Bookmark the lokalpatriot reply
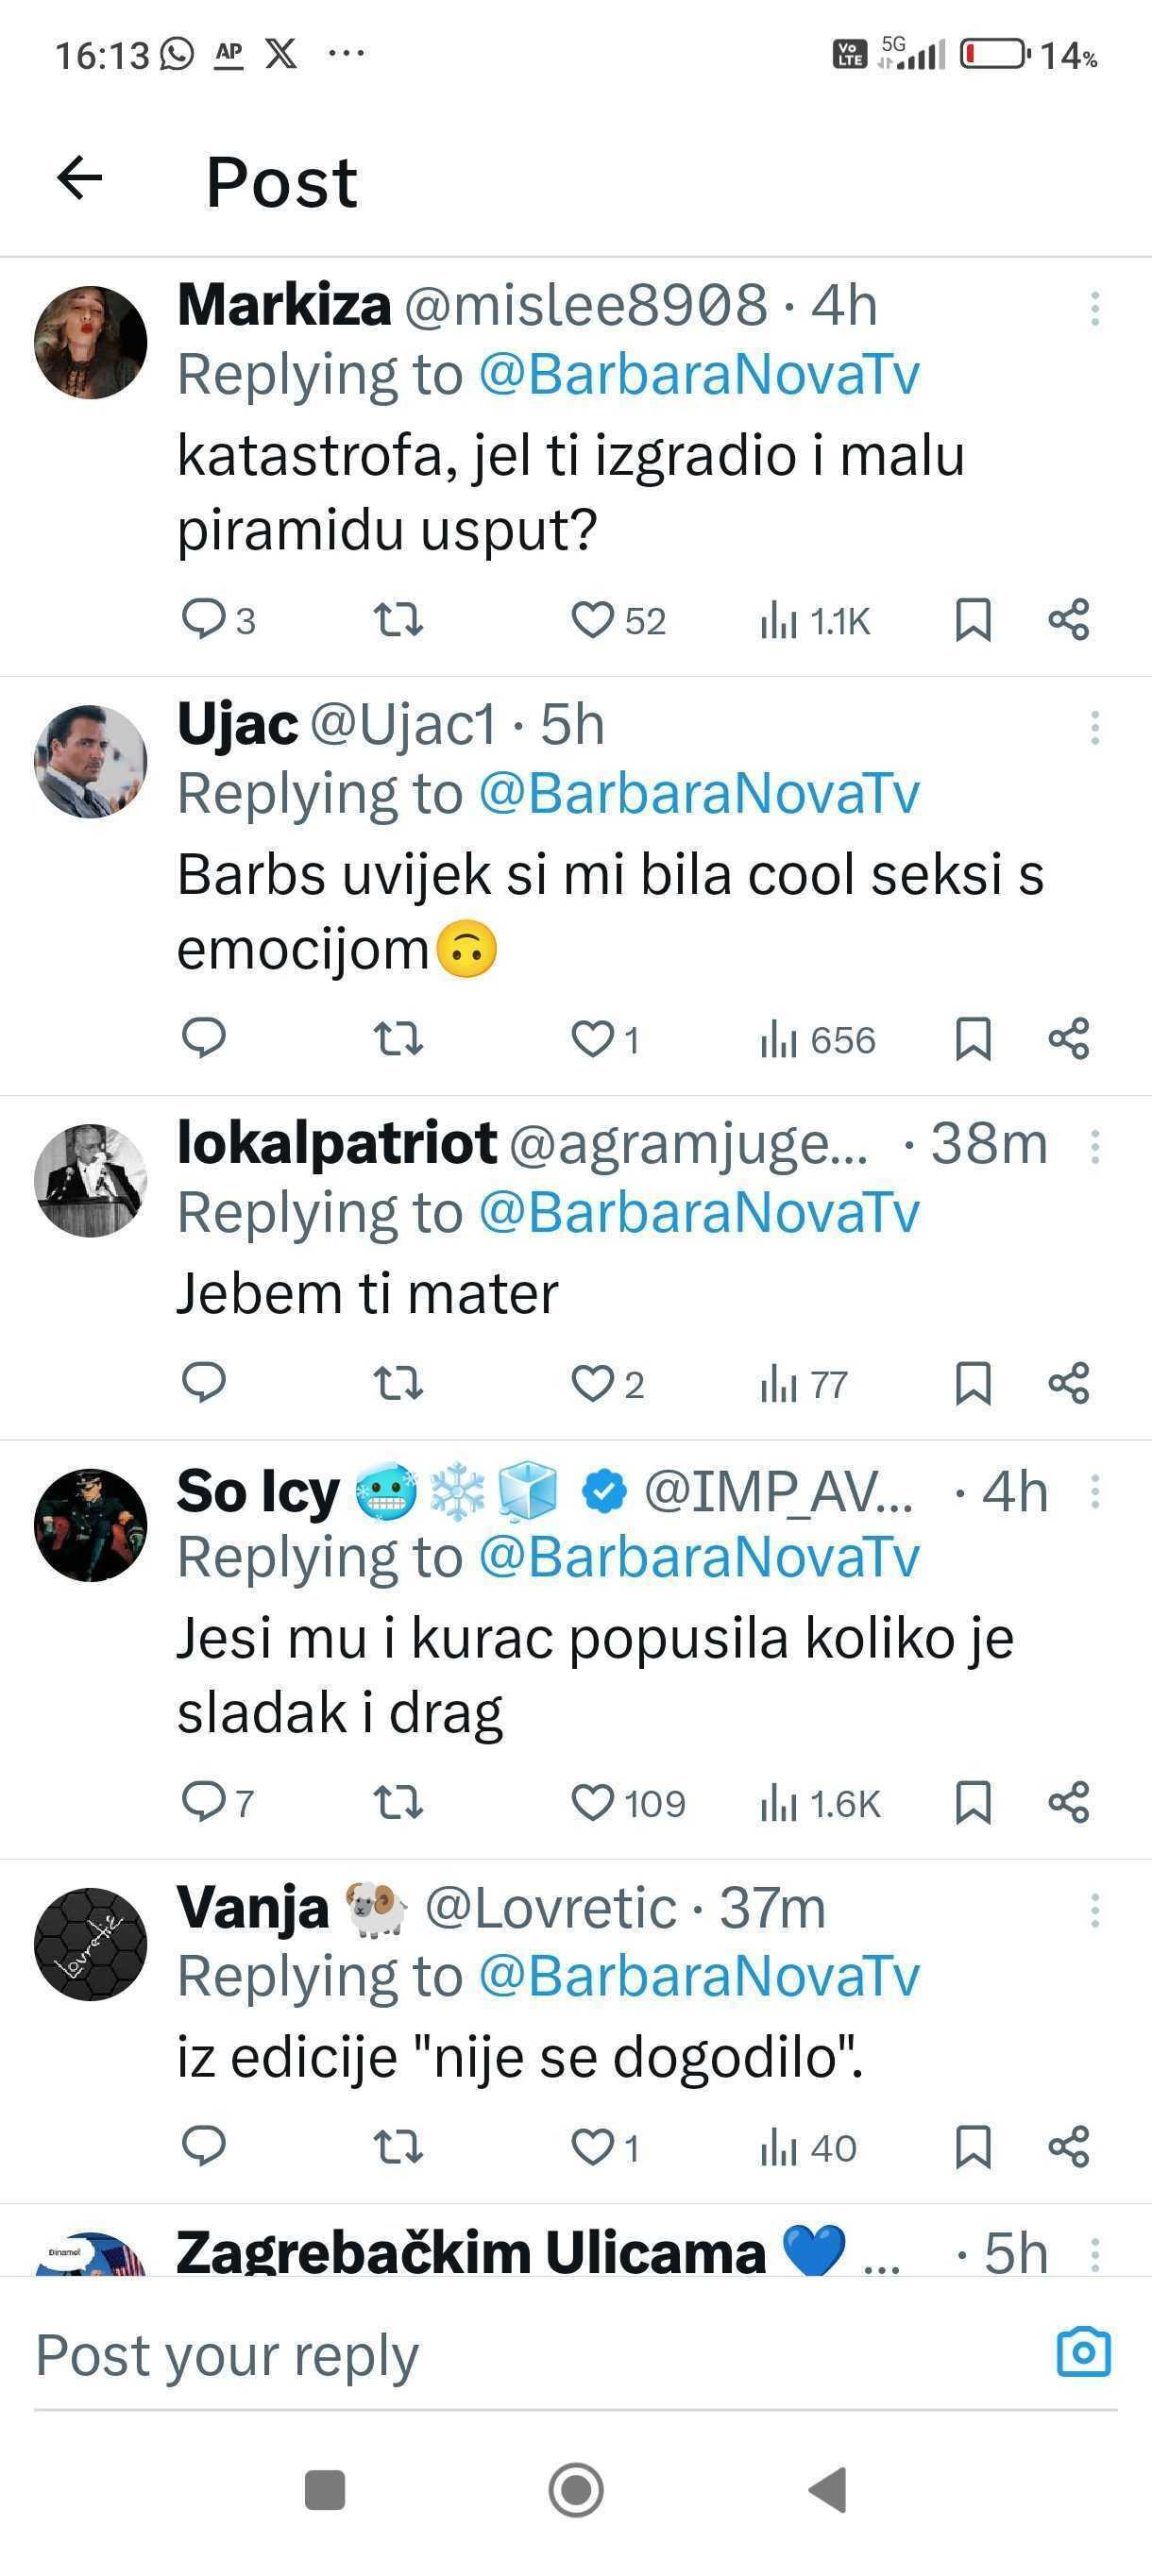The width and height of the screenshot is (1152, 2560). pos(973,1384)
